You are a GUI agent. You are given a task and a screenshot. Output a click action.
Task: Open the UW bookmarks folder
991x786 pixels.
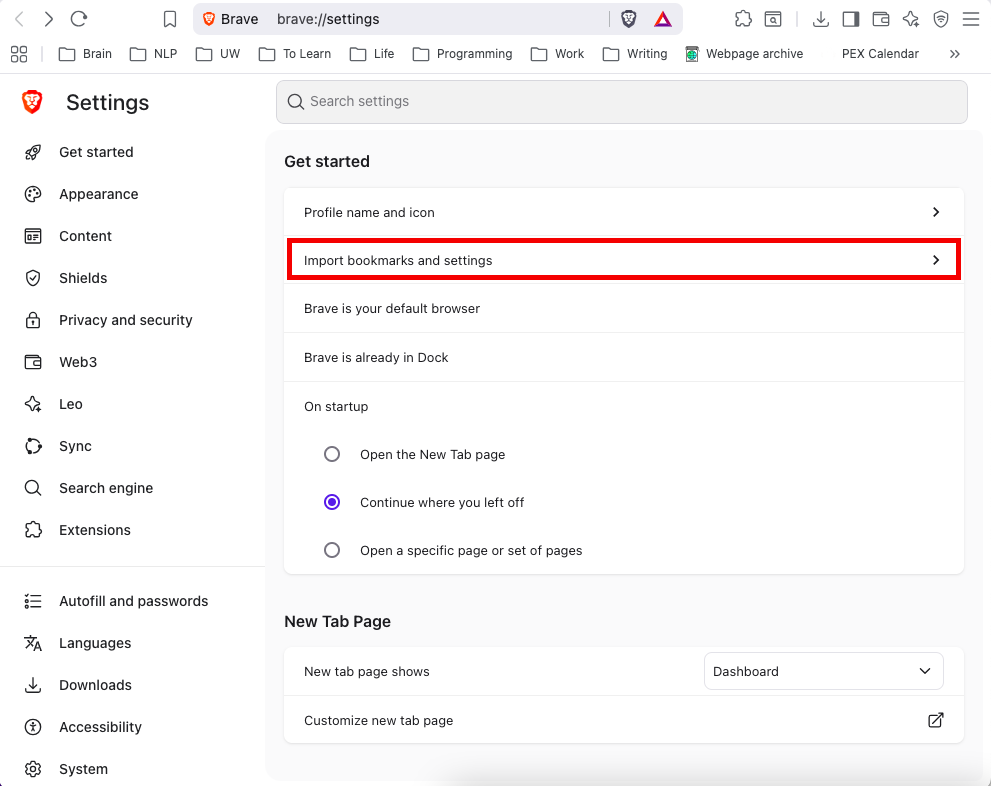point(218,54)
